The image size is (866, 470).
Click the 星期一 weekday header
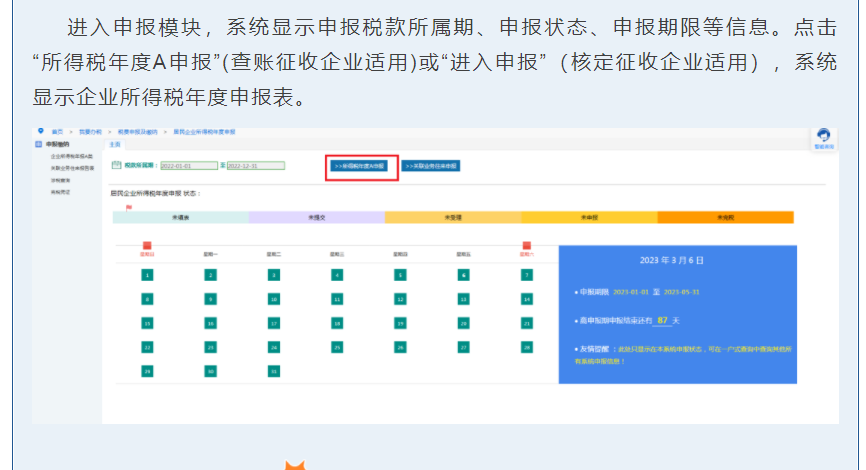[210, 255]
